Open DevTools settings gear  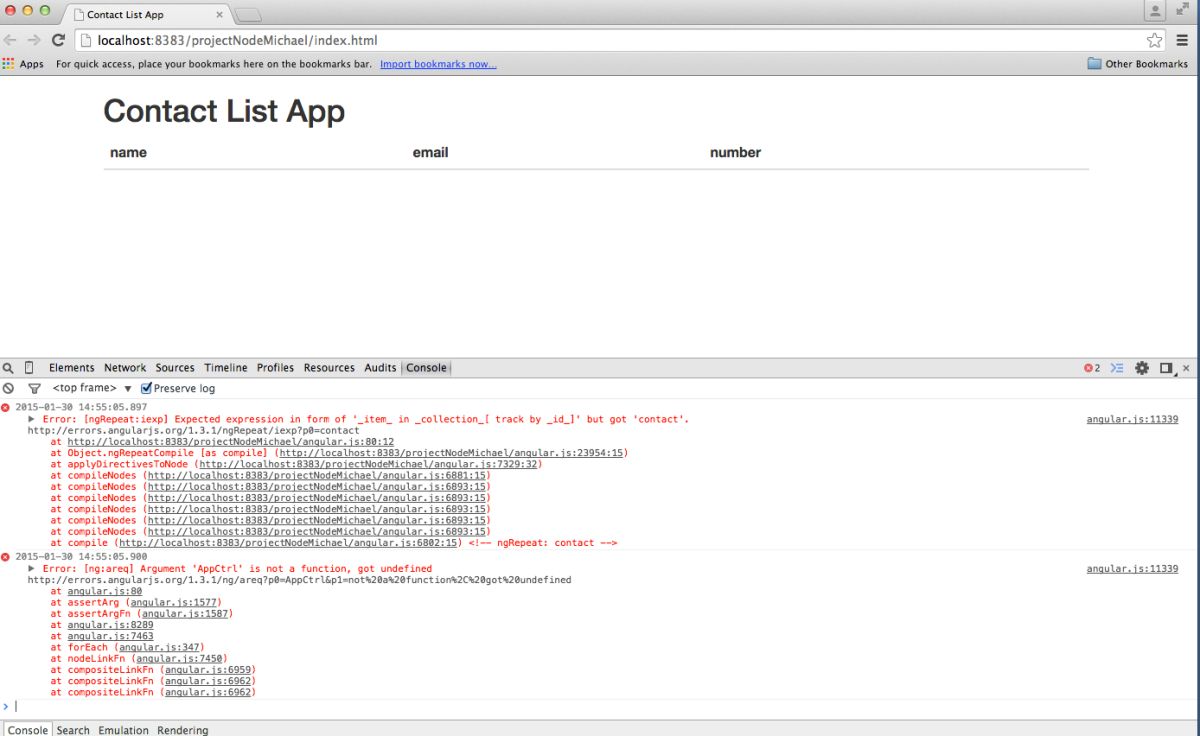point(1142,368)
